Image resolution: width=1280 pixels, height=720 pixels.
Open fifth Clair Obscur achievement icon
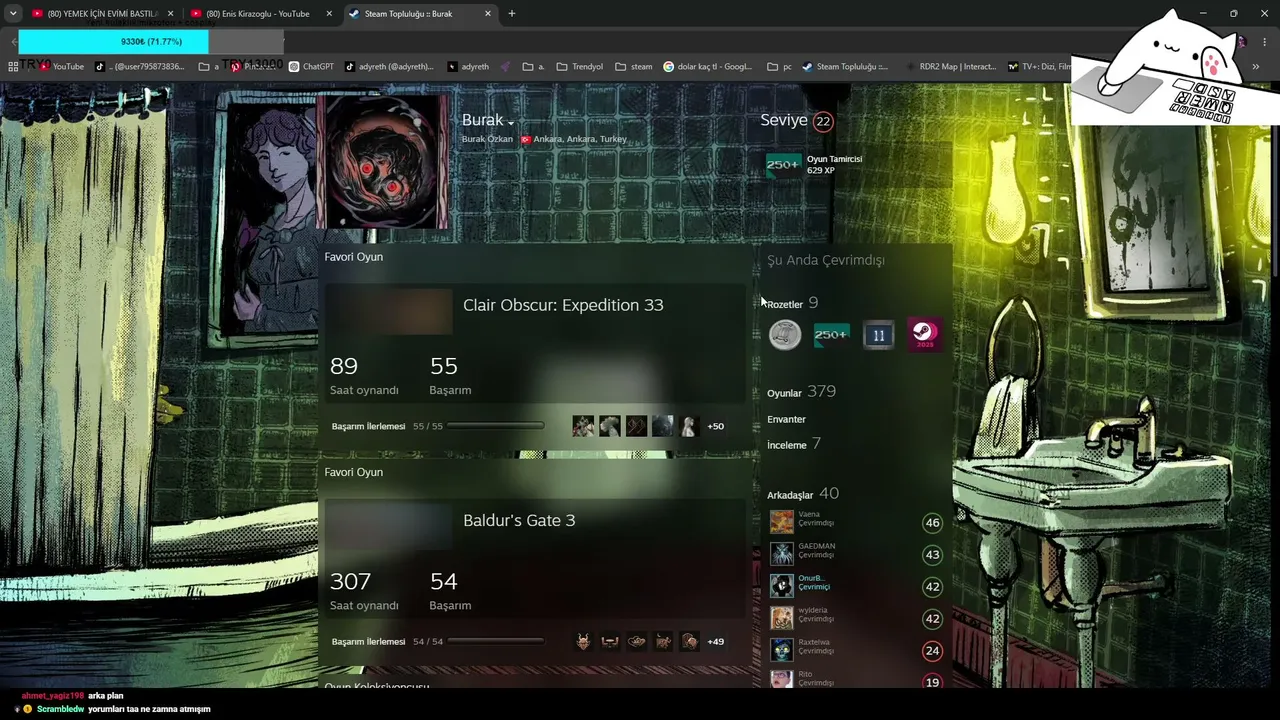(x=689, y=426)
